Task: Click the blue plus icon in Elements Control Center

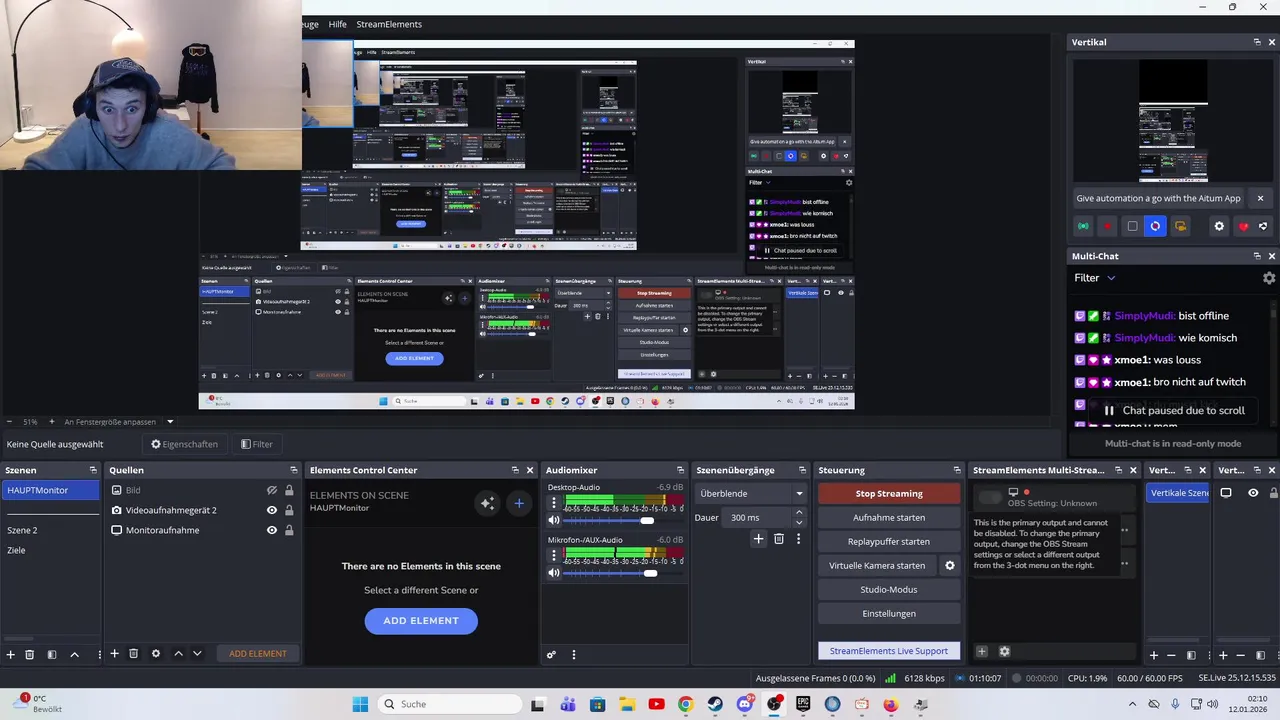Action: (519, 503)
